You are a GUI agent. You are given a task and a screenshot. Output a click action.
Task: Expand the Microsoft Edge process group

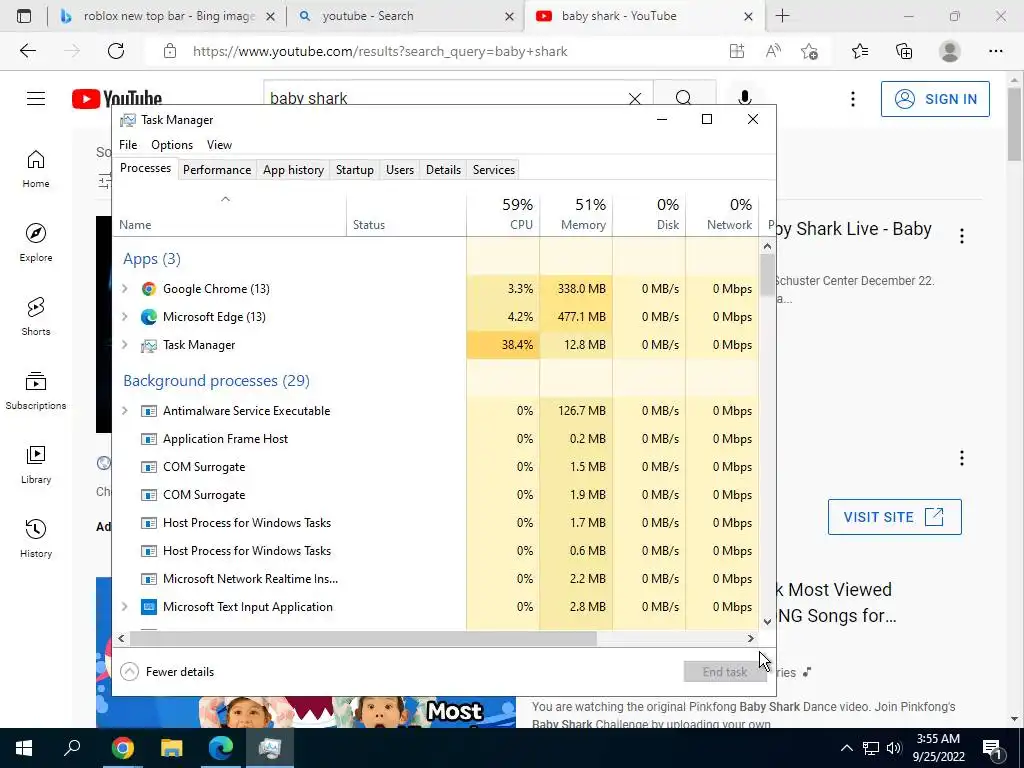[125, 317]
